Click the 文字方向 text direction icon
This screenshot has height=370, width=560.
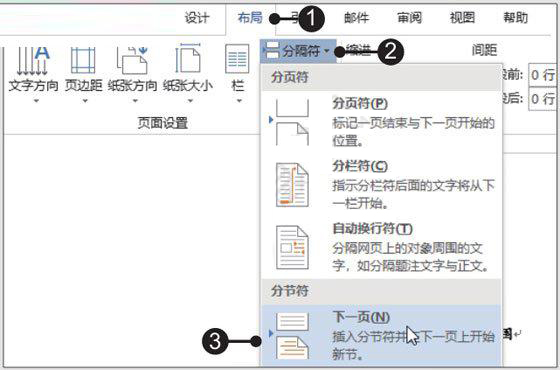33,60
